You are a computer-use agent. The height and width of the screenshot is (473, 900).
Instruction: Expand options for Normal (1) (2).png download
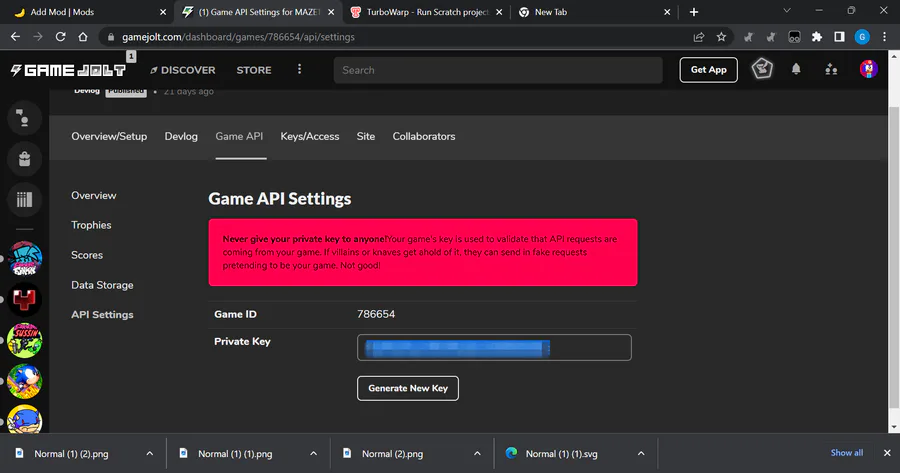click(x=150, y=453)
